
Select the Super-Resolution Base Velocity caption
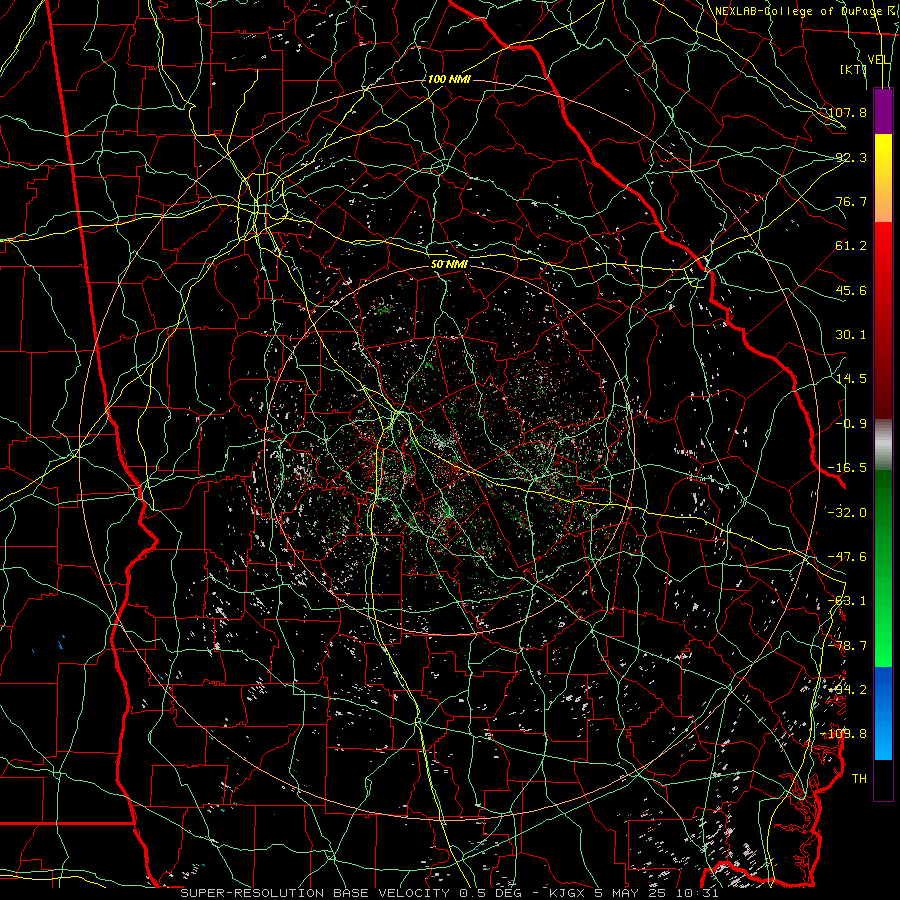click(x=449, y=893)
